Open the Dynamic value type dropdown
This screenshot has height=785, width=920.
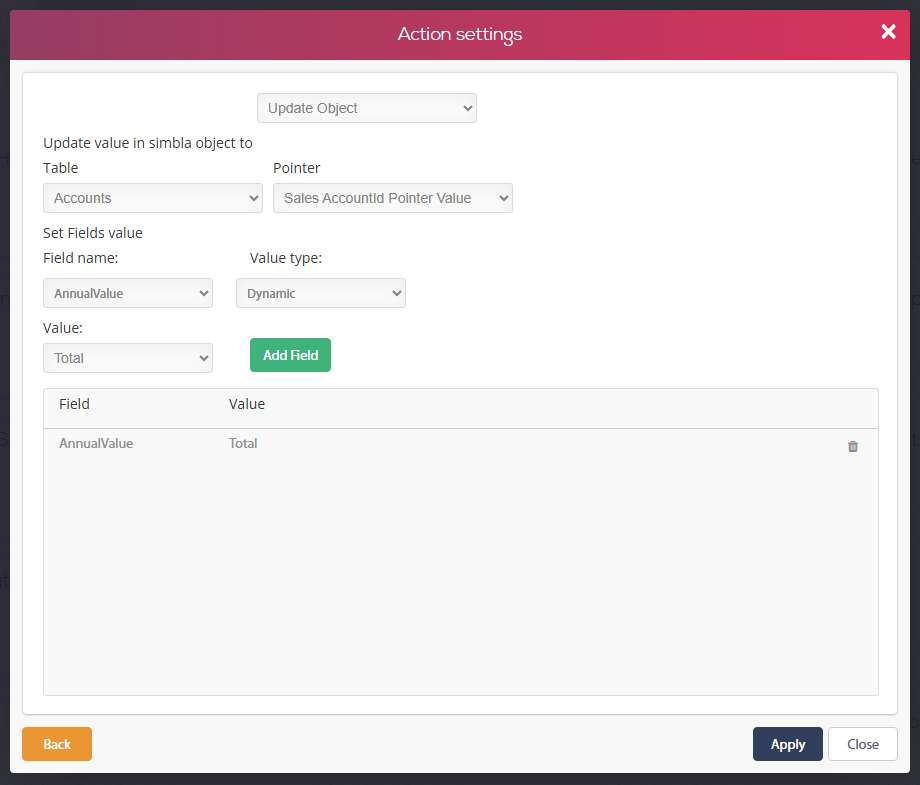tap(320, 293)
